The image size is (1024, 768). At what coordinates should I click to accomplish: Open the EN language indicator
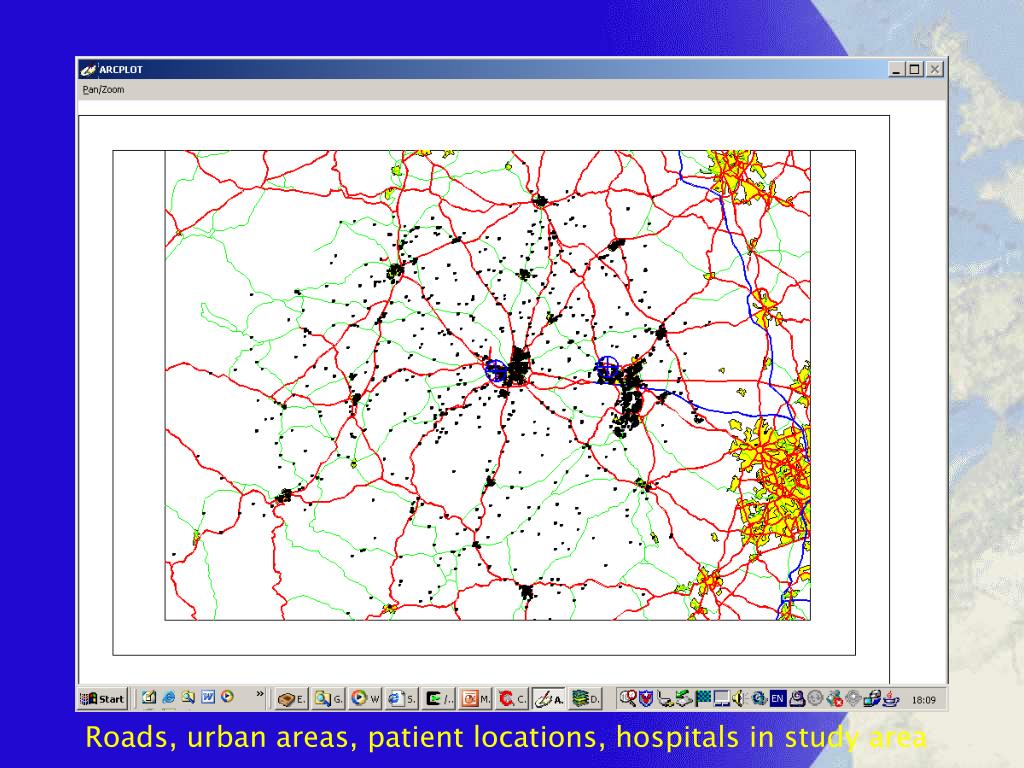(x=777, y=699)
